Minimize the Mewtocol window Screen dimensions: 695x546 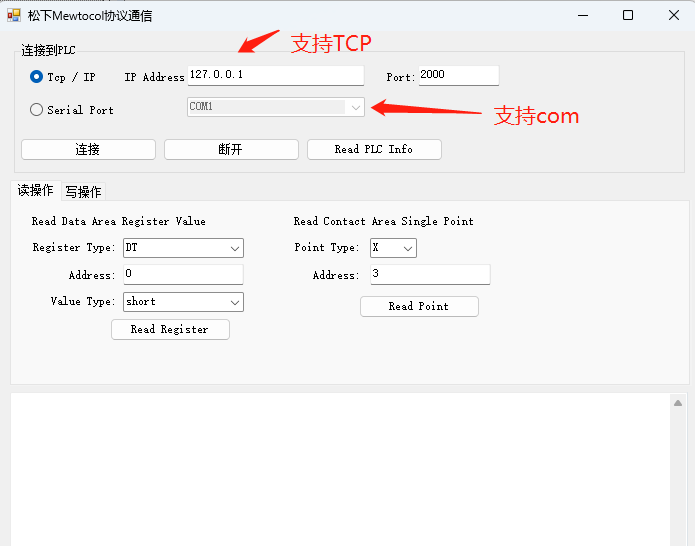pos(583,15)
